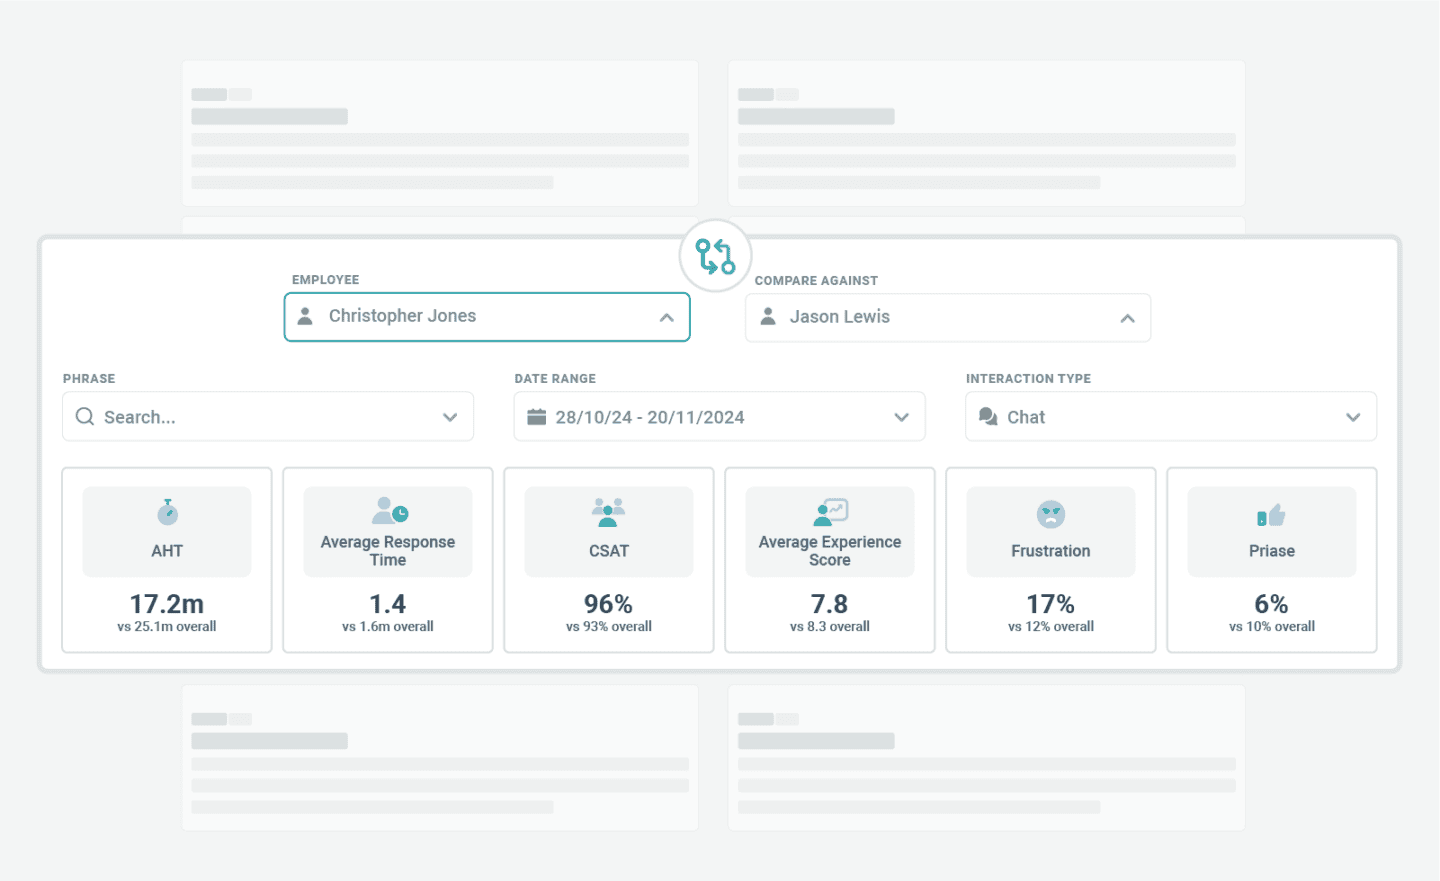The image size is (1440, 881).
Task: Open the Employee dropdown showing Christopher Jones
Action: tap(666, 317)
